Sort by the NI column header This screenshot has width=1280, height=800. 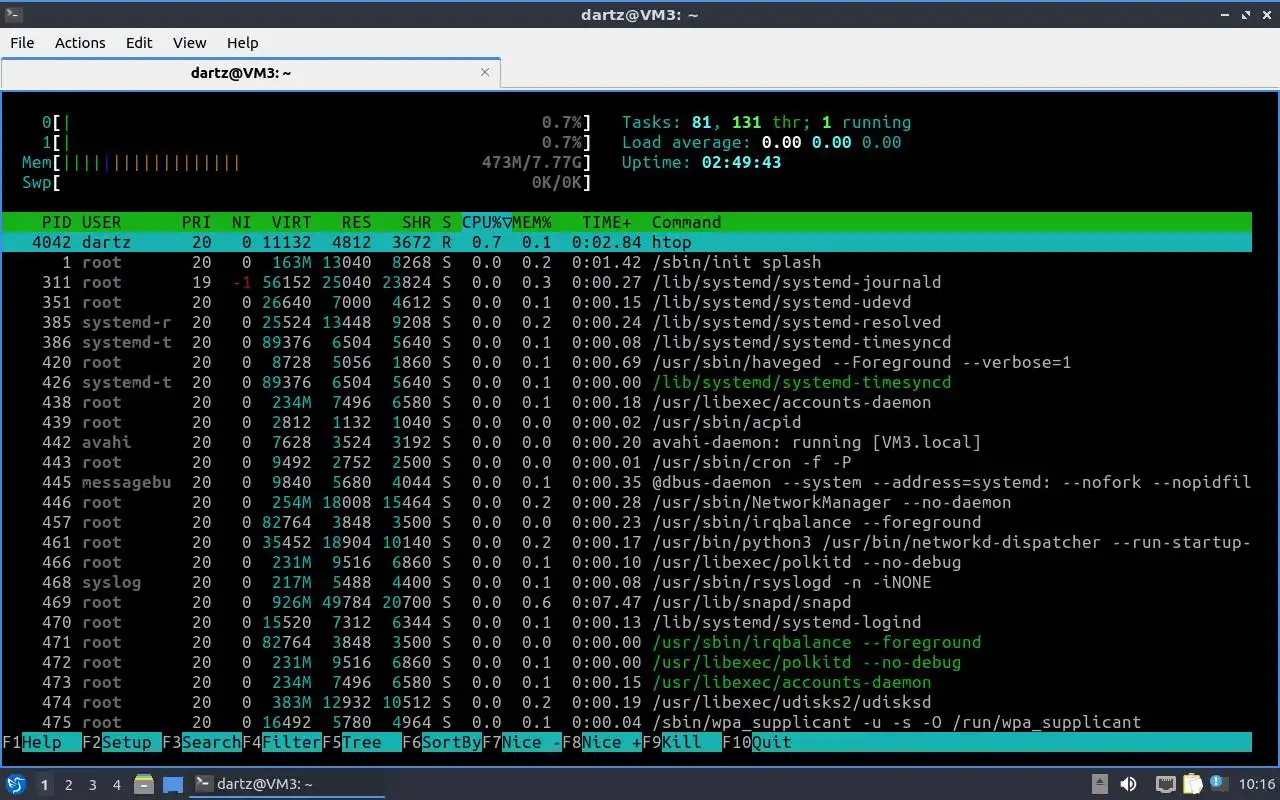coord(242,222)
